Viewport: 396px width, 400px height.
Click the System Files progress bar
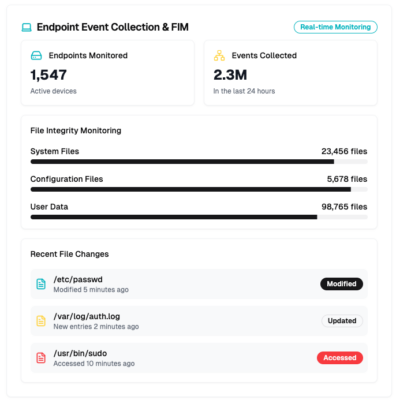click(199, 162)
